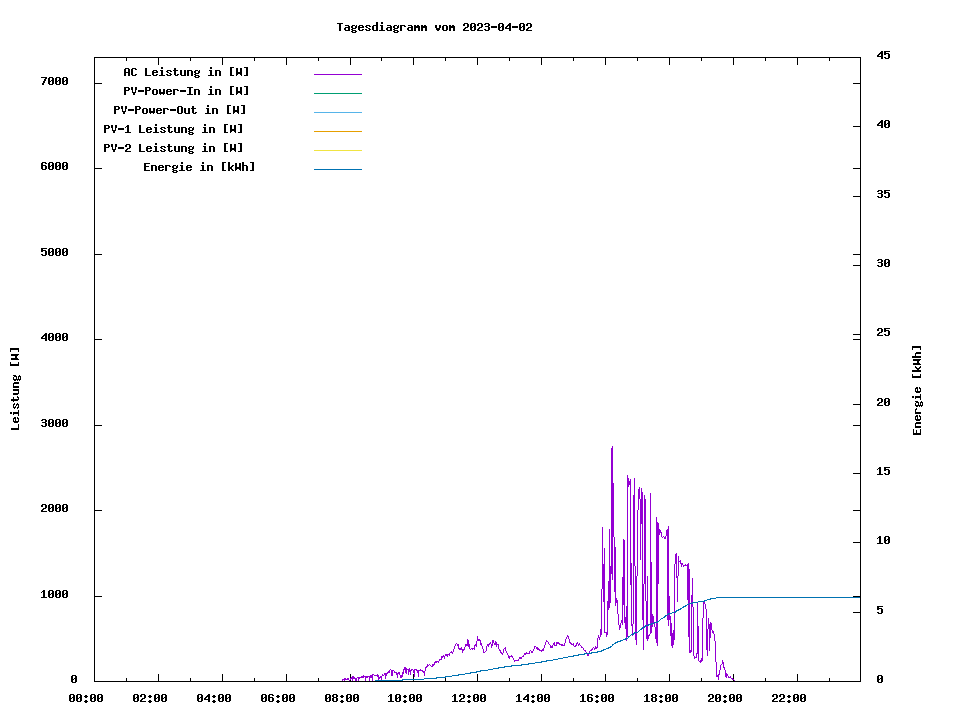
Task: Select the "PV-2 Leistung in [W]" legend label
Action: point(173,148)
